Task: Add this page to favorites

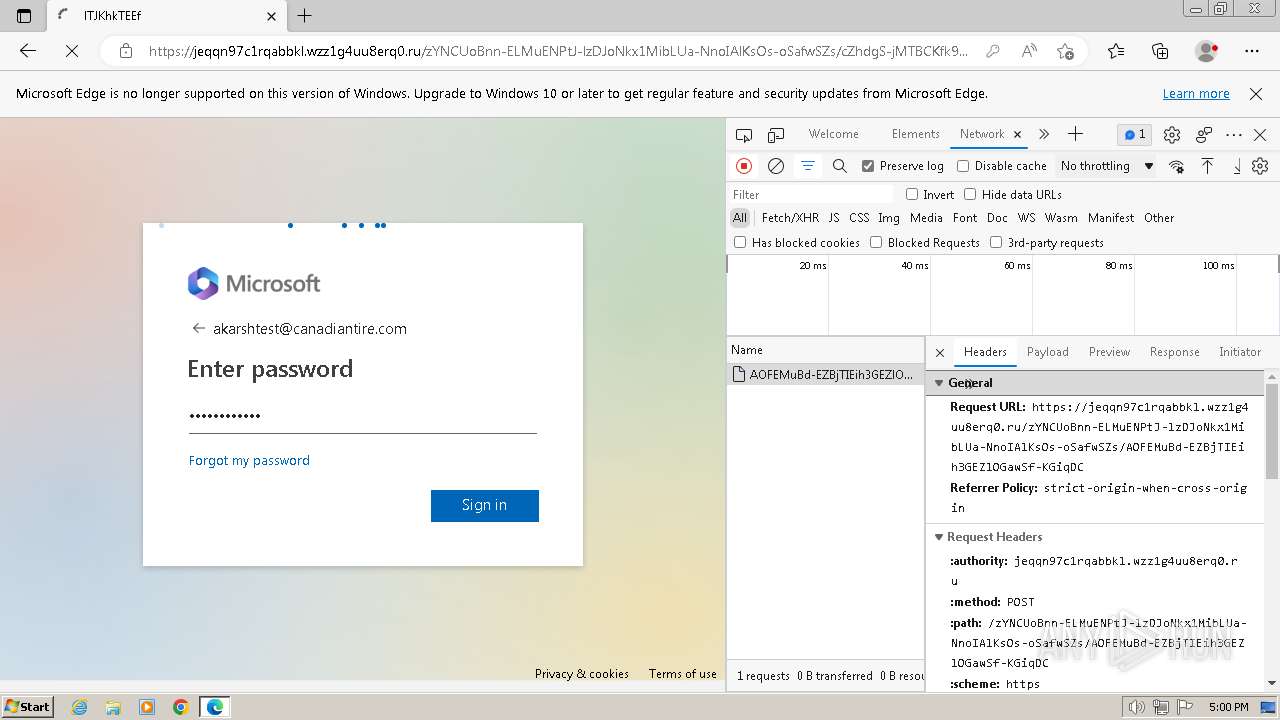Action: pos(1066,51)
